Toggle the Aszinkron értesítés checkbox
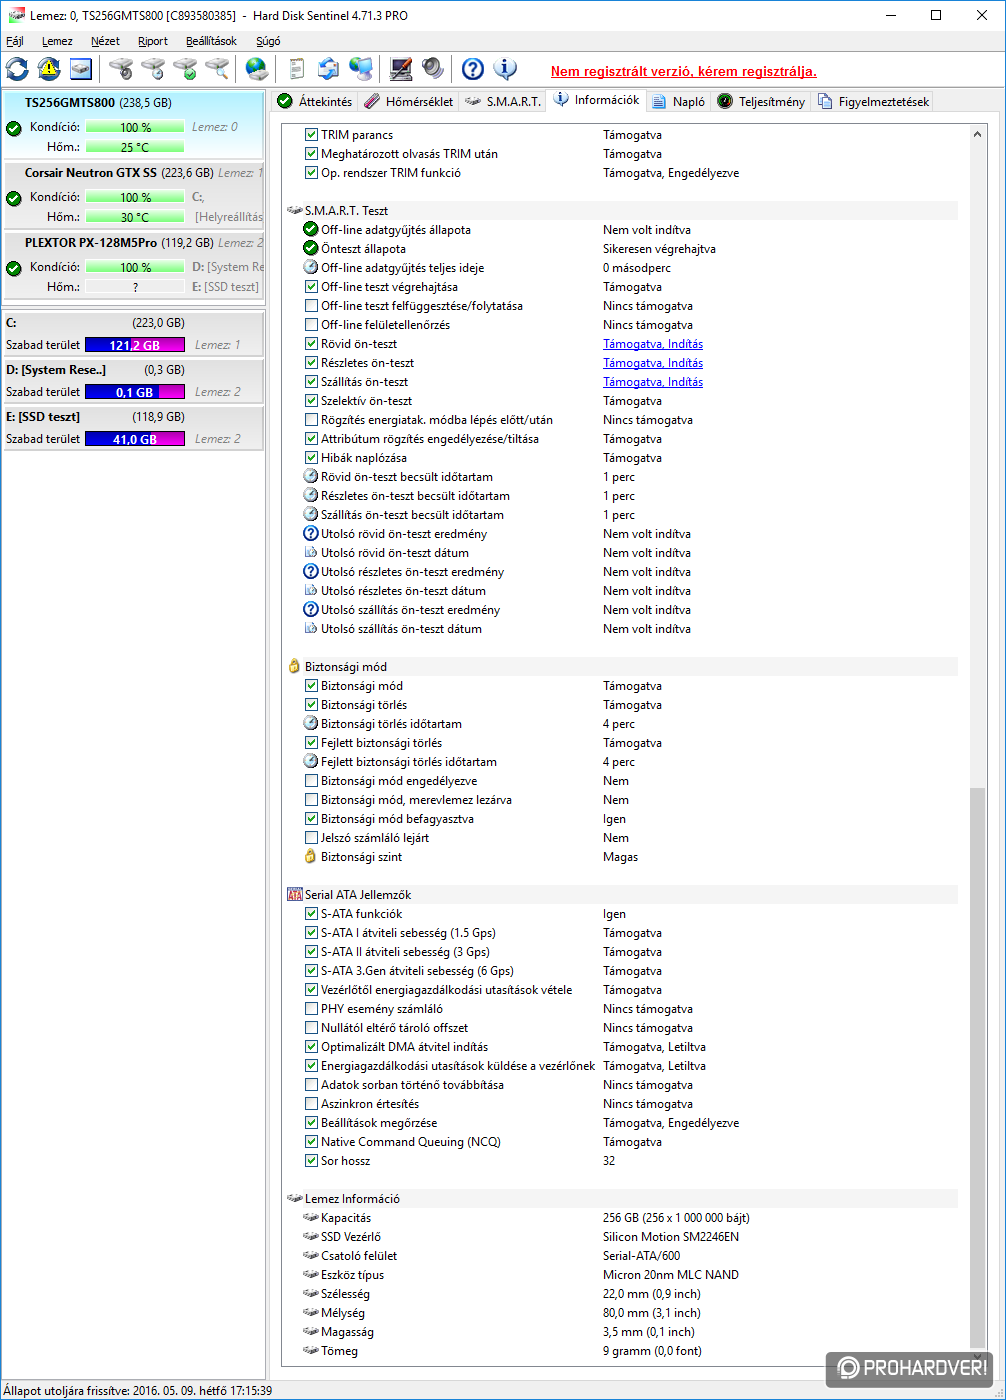 311,1104
